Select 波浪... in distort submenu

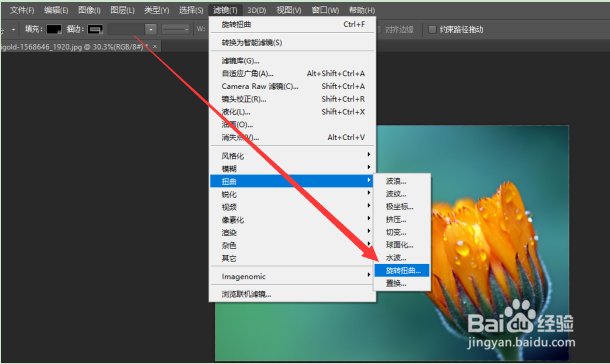pyautogui.click(x=402, y=181)
